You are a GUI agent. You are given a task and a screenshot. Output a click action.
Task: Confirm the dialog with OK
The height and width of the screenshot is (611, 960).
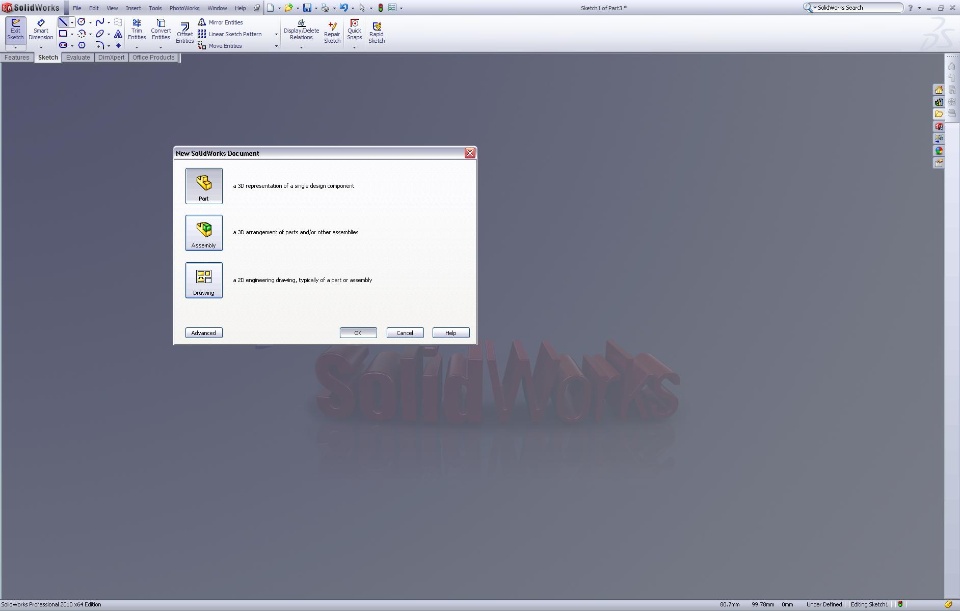[358, 333]
